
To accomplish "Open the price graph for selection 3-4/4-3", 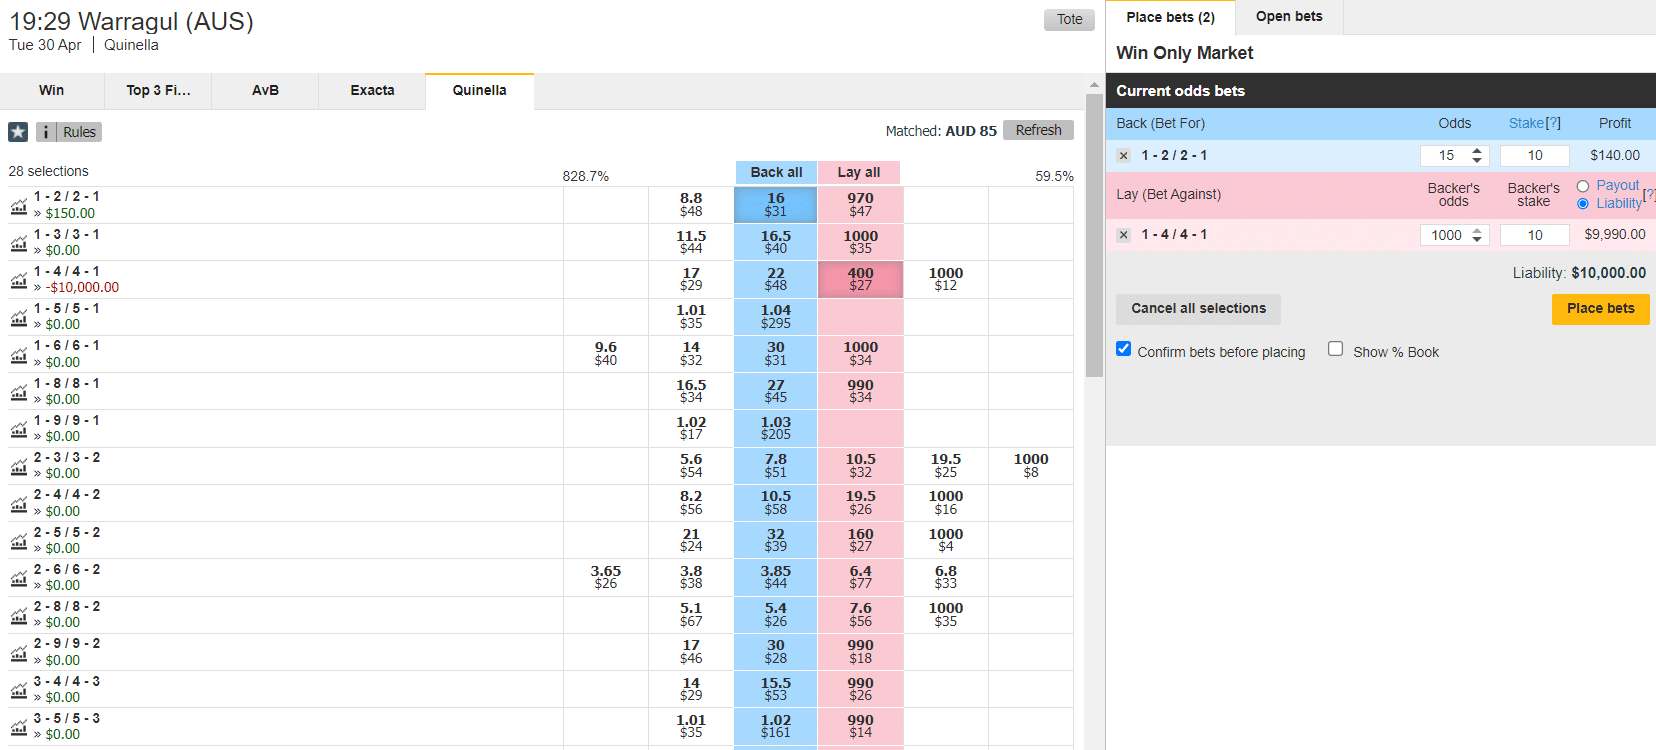I will pyautogui.click(x=18, y=690).
